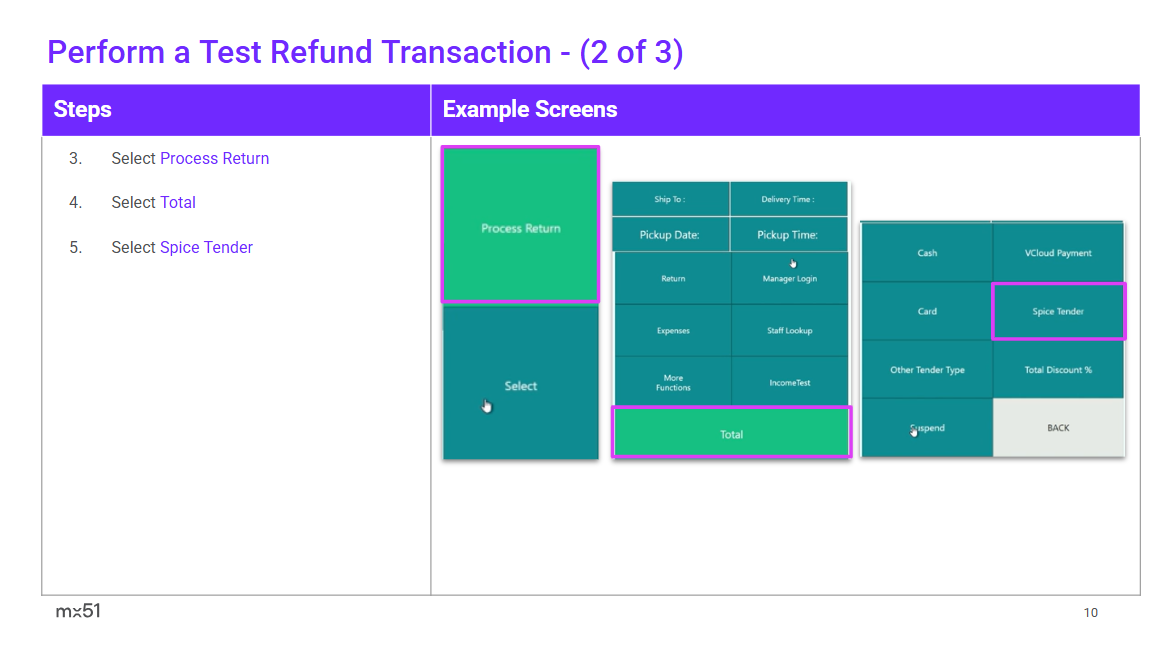Viewport: 1155px width, 649px height.
Task: Click the Select tile below Process Return
Action: click(520, 385)
